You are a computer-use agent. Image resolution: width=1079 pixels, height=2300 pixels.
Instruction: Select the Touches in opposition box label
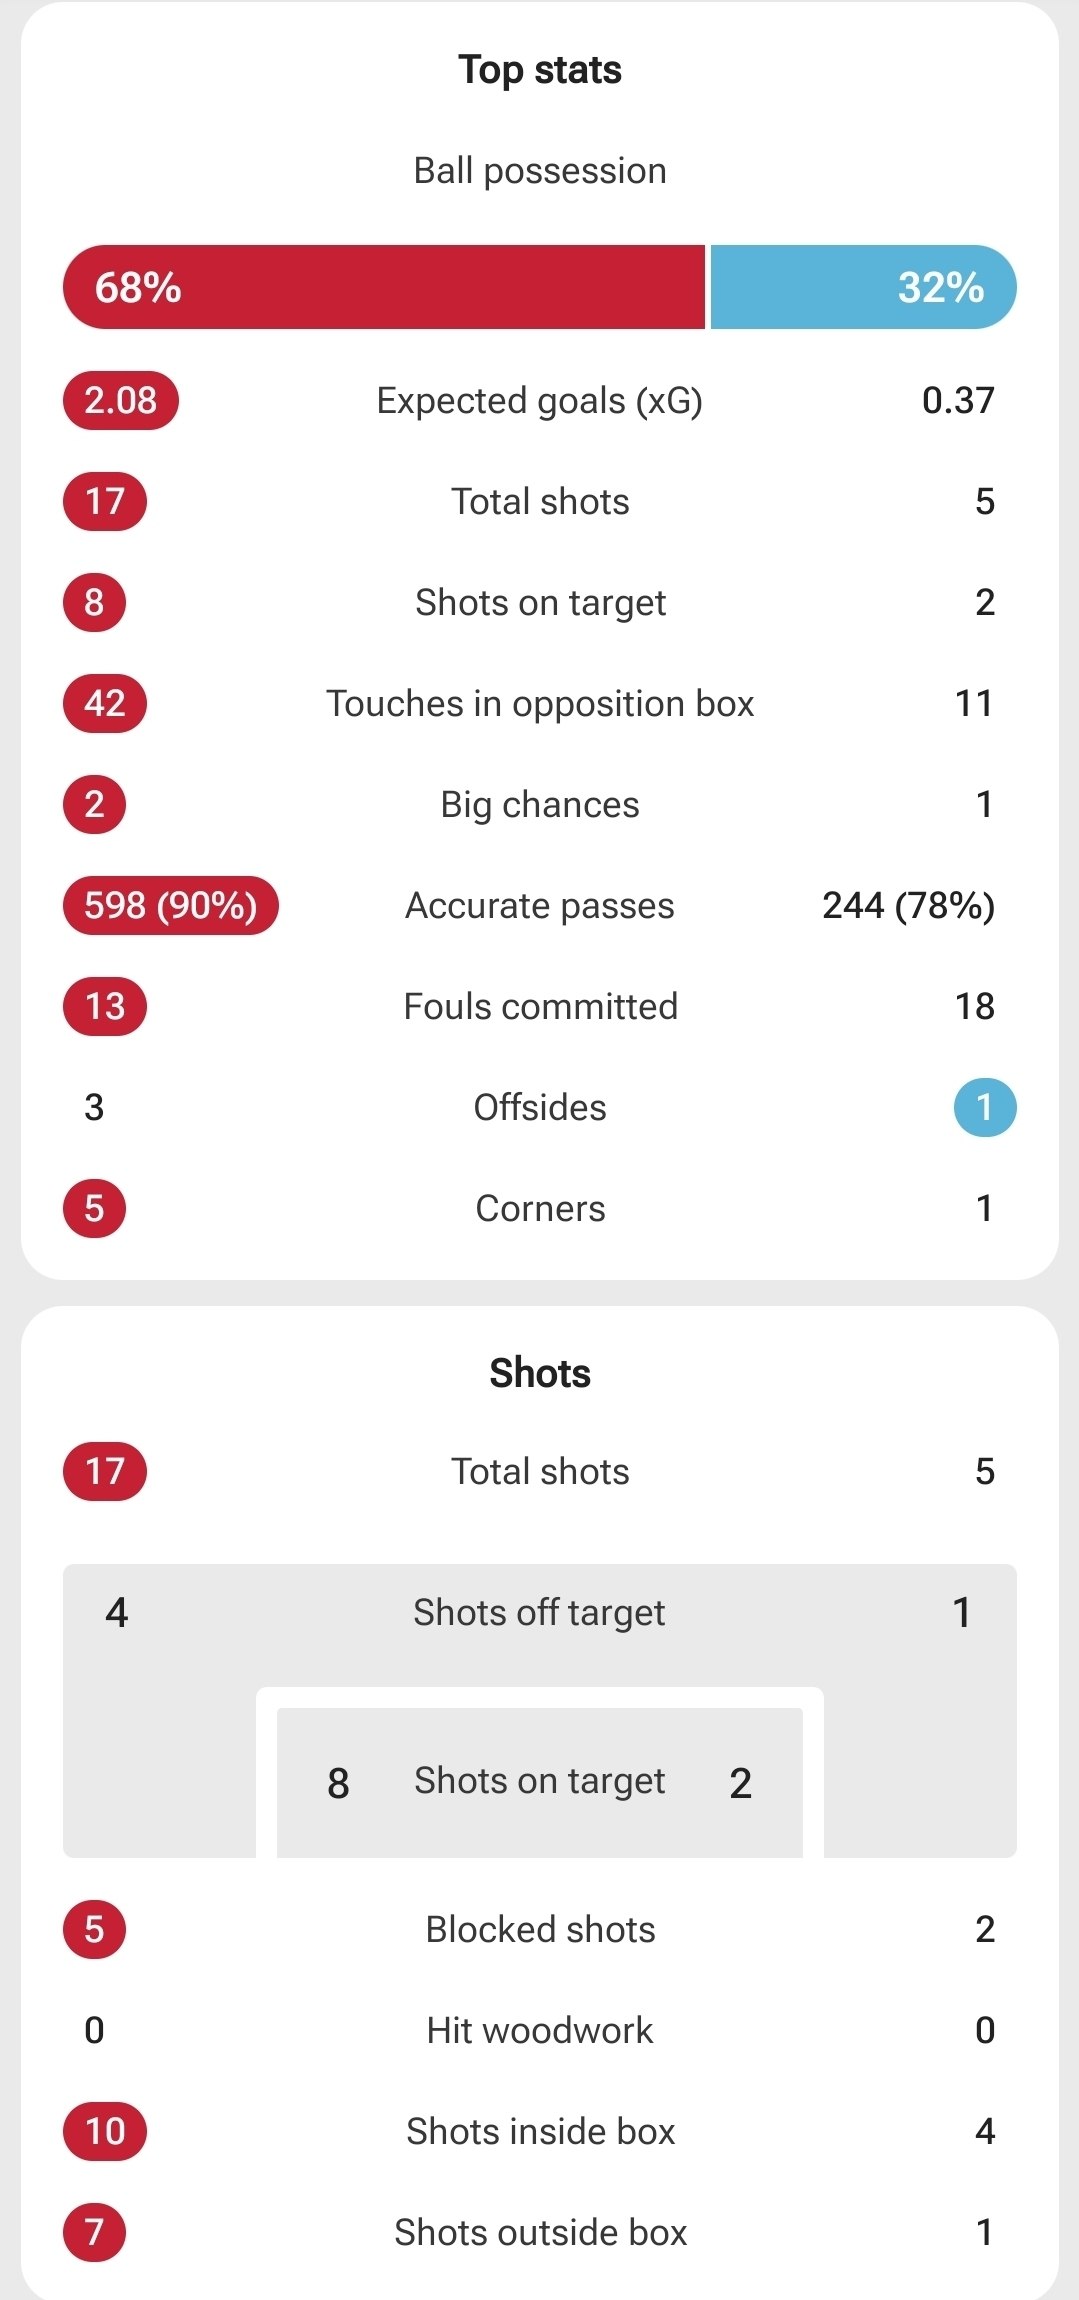pos(540,704)
